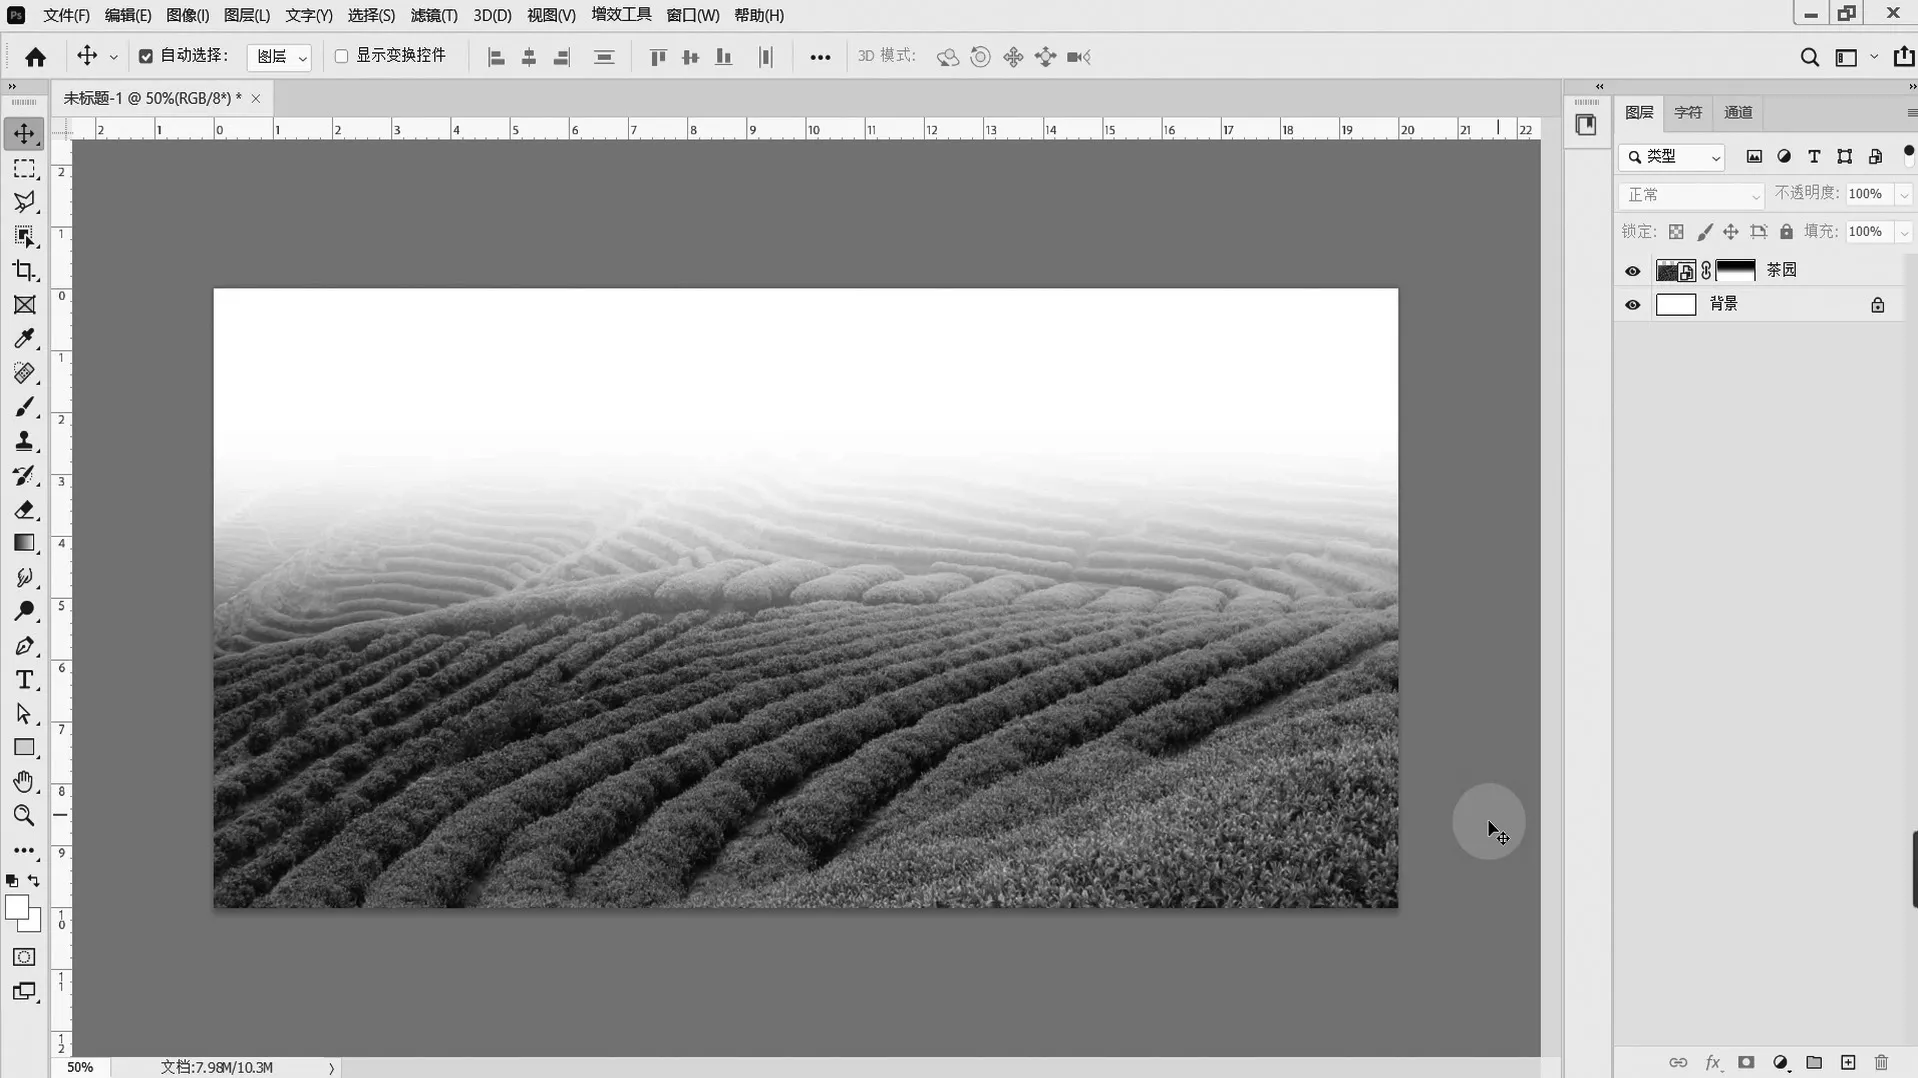Select the Smudge tool
1918x1078 pixels.
tap(24, 577)
